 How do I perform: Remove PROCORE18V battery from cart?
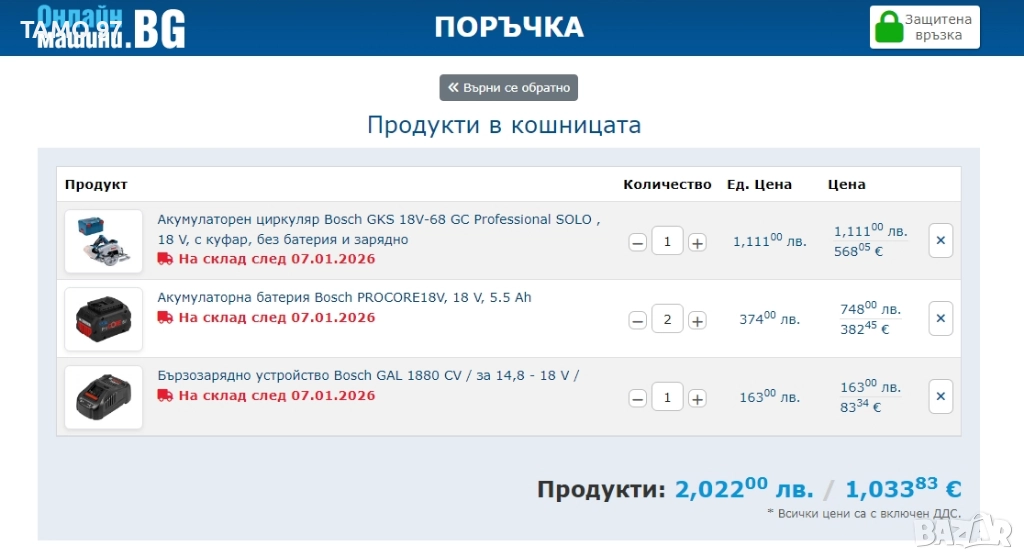click(940, 319)
